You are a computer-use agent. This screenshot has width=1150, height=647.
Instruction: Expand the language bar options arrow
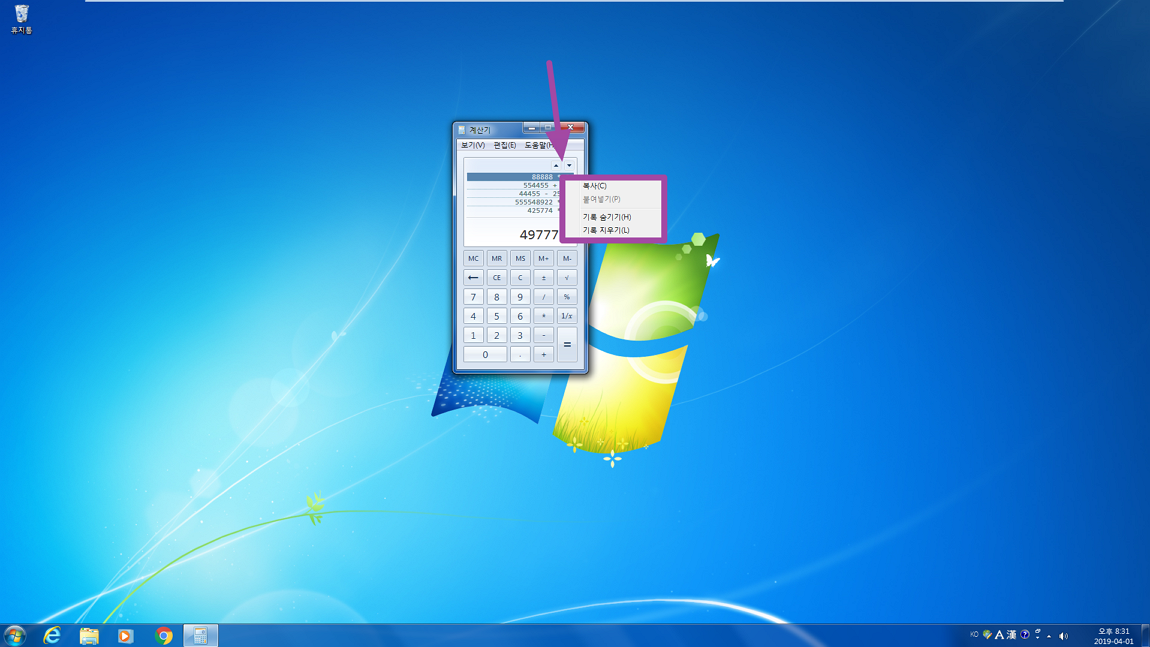pyautogui.click(x=1038, y=635)
